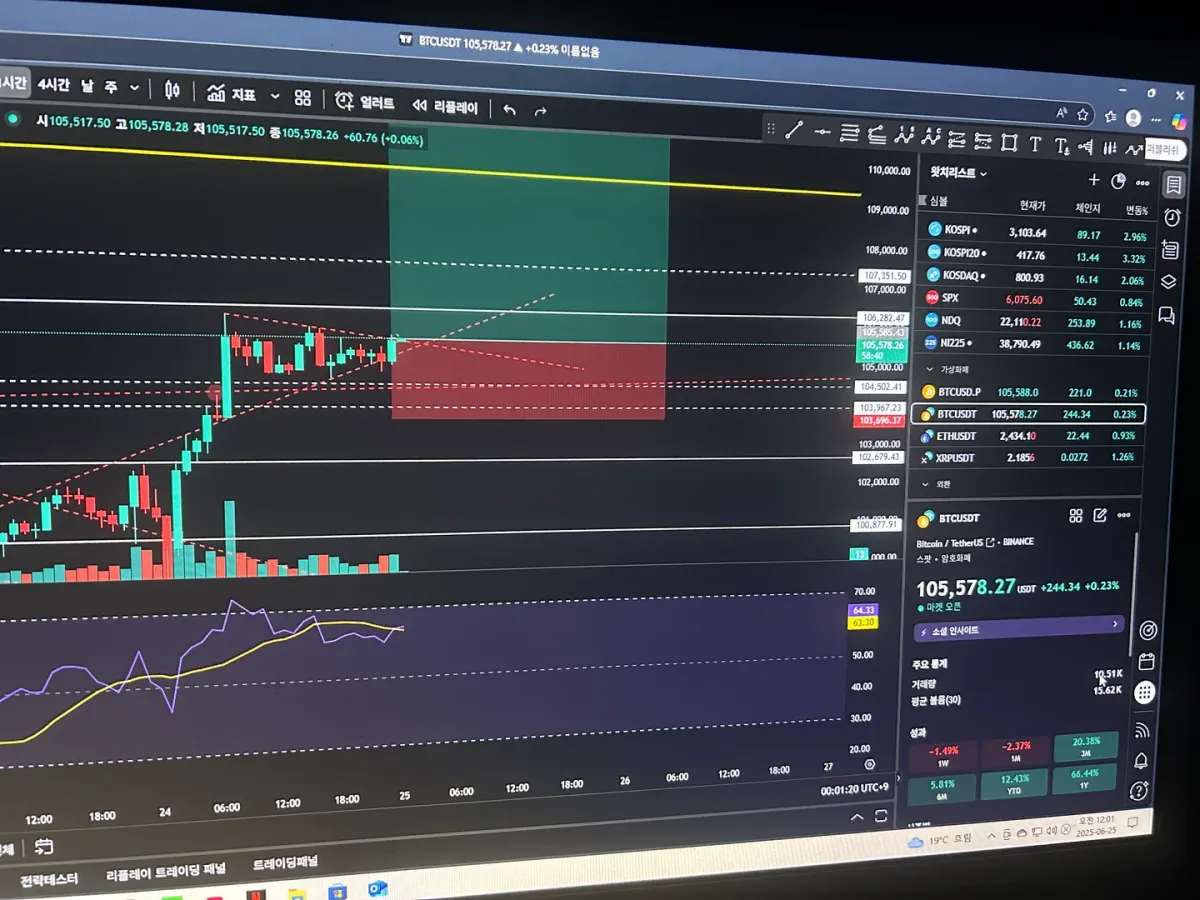Image resolution: width=1200 pixels, height=900 pixels.
Task: Select BTCUSD.P row in the watchlist
Action: (1031, 392)
